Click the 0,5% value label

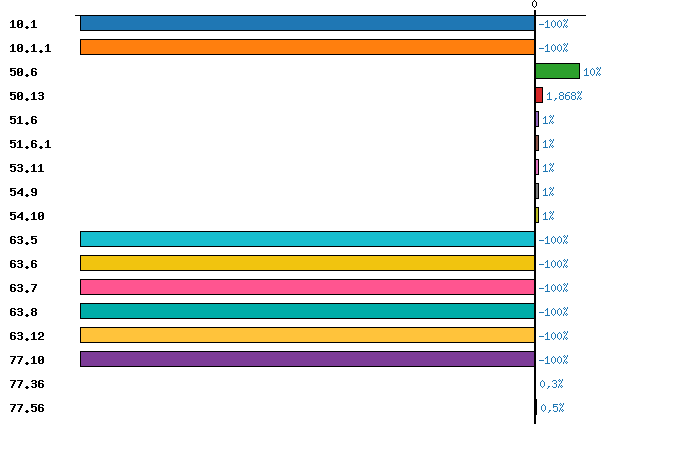coord(552,408)
